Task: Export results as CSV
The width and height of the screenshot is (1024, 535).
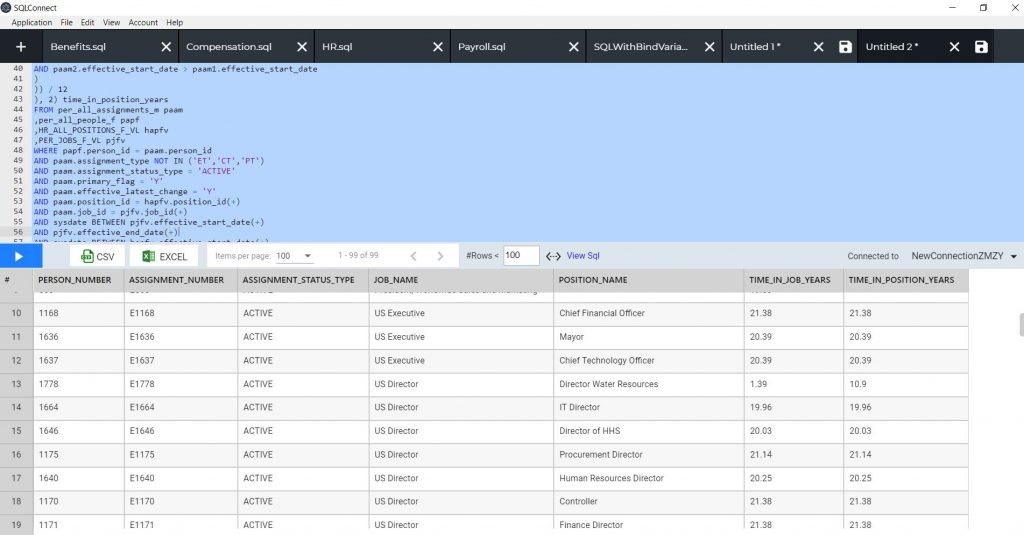Action: point(97,256)
